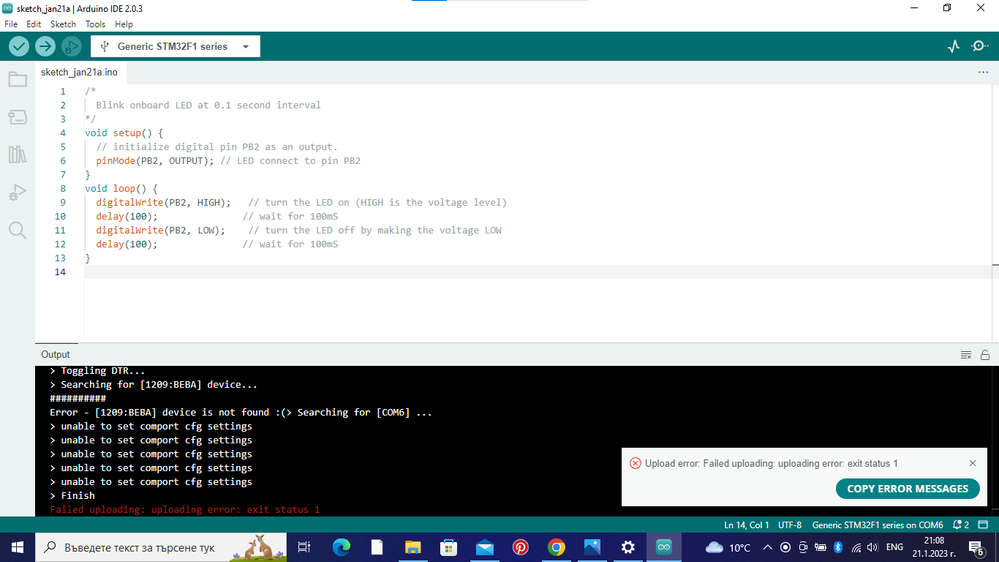Click the notifications bell in status bar
The image size is (999, 562).
click(960, 525)
